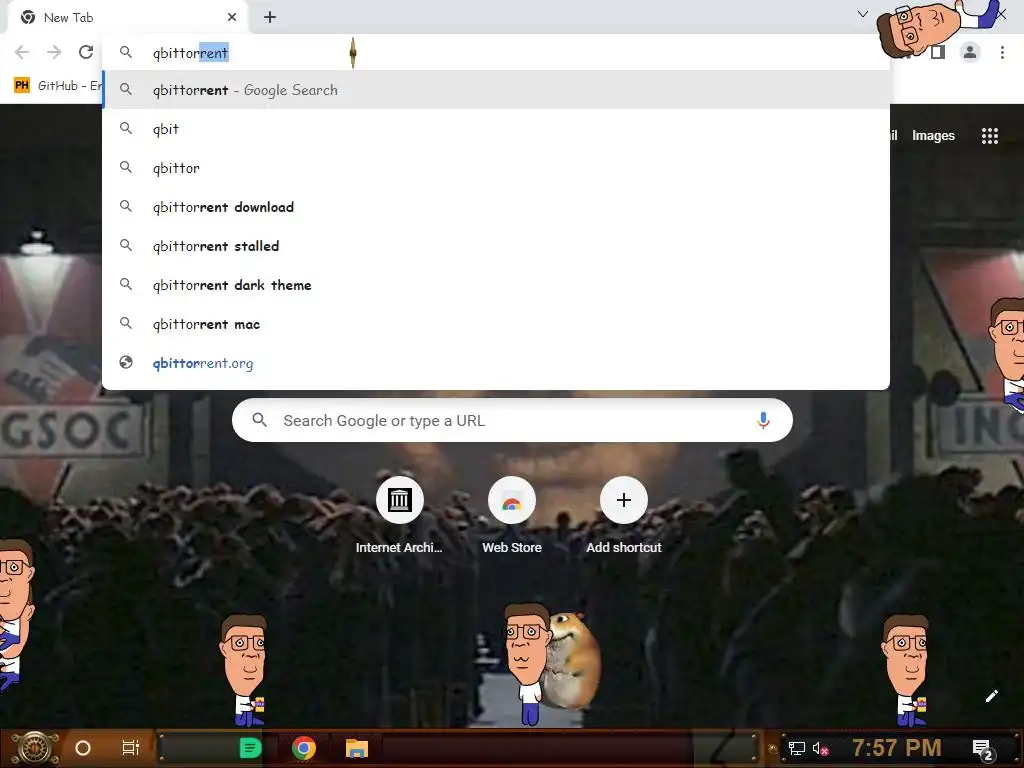Click the Cortana circle on taskbar
Screen dimensions: 1024x768
click(x=83, y=748)
